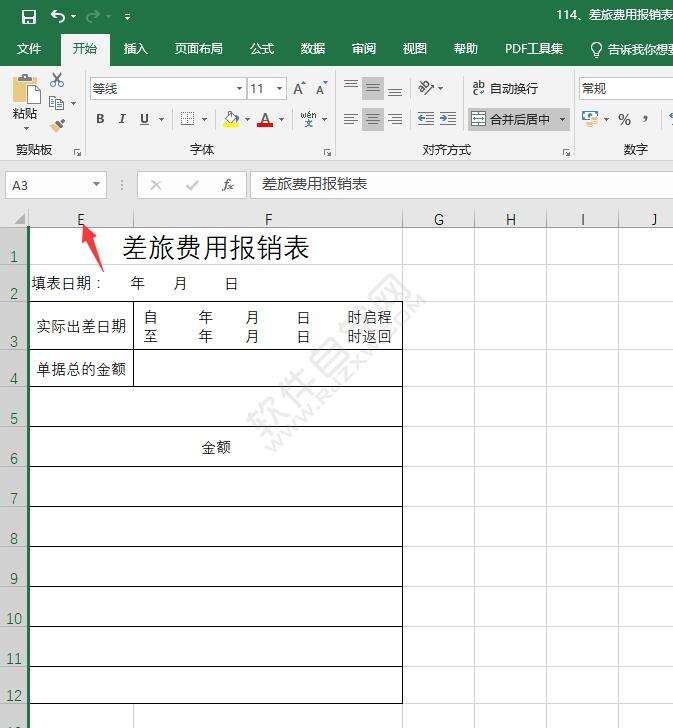Click 自动换行 wrap text button
Screen dimensions: 673x728
click(x=505, y=88)
